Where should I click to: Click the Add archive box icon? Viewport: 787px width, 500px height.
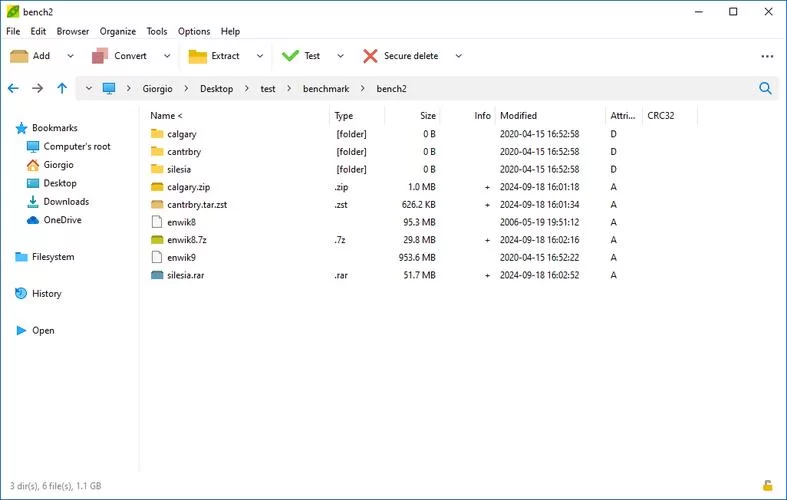tap(19, 56)
